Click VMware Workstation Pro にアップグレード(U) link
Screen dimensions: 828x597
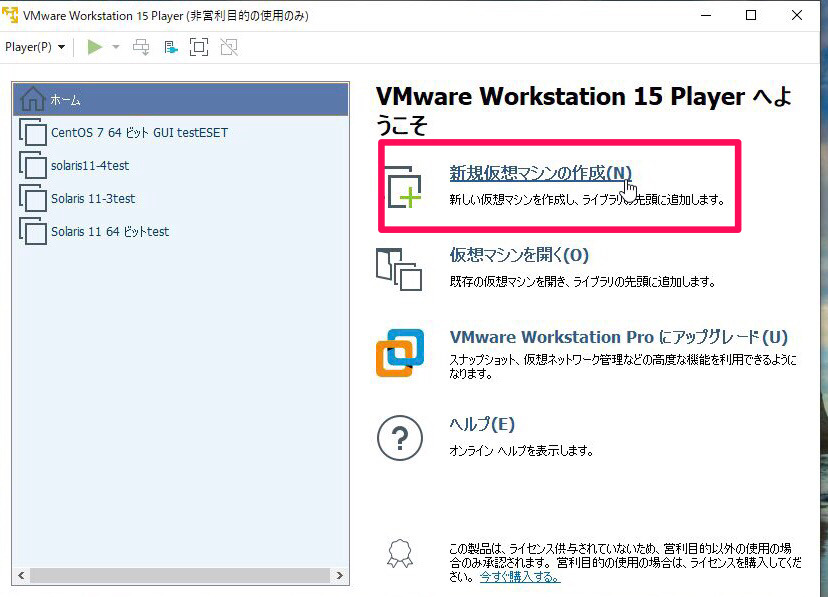pyautogui.click(x=618, y=337)
